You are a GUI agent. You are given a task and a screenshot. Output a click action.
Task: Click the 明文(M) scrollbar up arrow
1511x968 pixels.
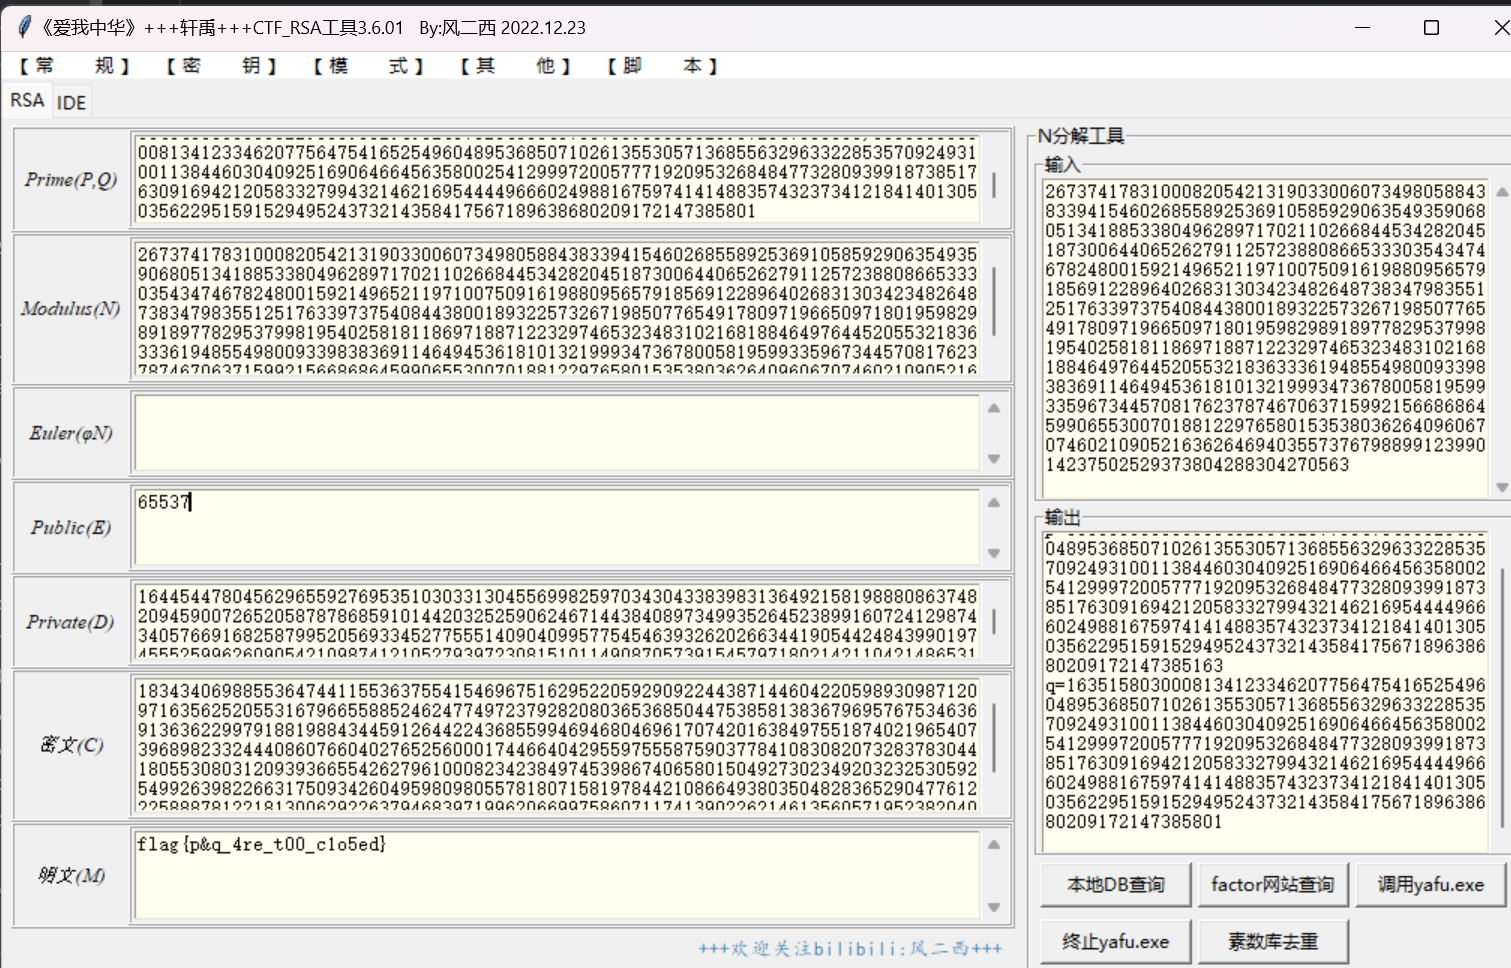994,845
